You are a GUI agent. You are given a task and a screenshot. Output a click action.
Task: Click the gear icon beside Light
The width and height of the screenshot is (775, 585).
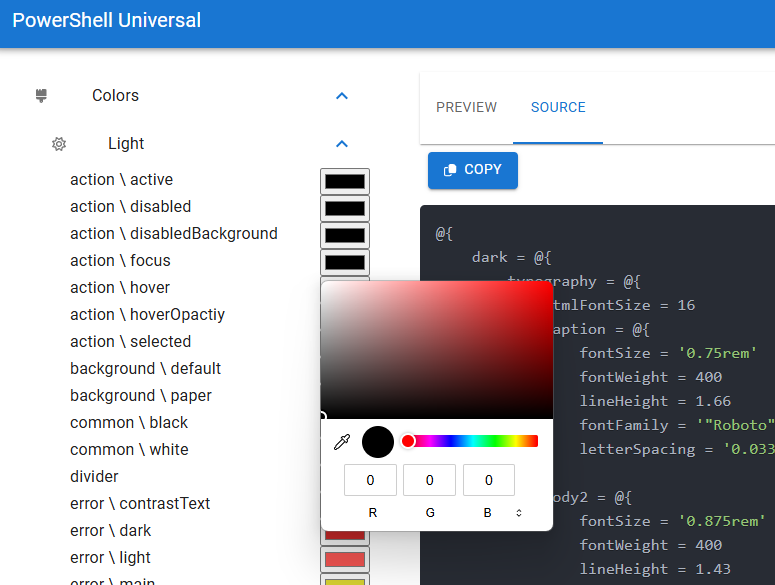click(59, 144)
